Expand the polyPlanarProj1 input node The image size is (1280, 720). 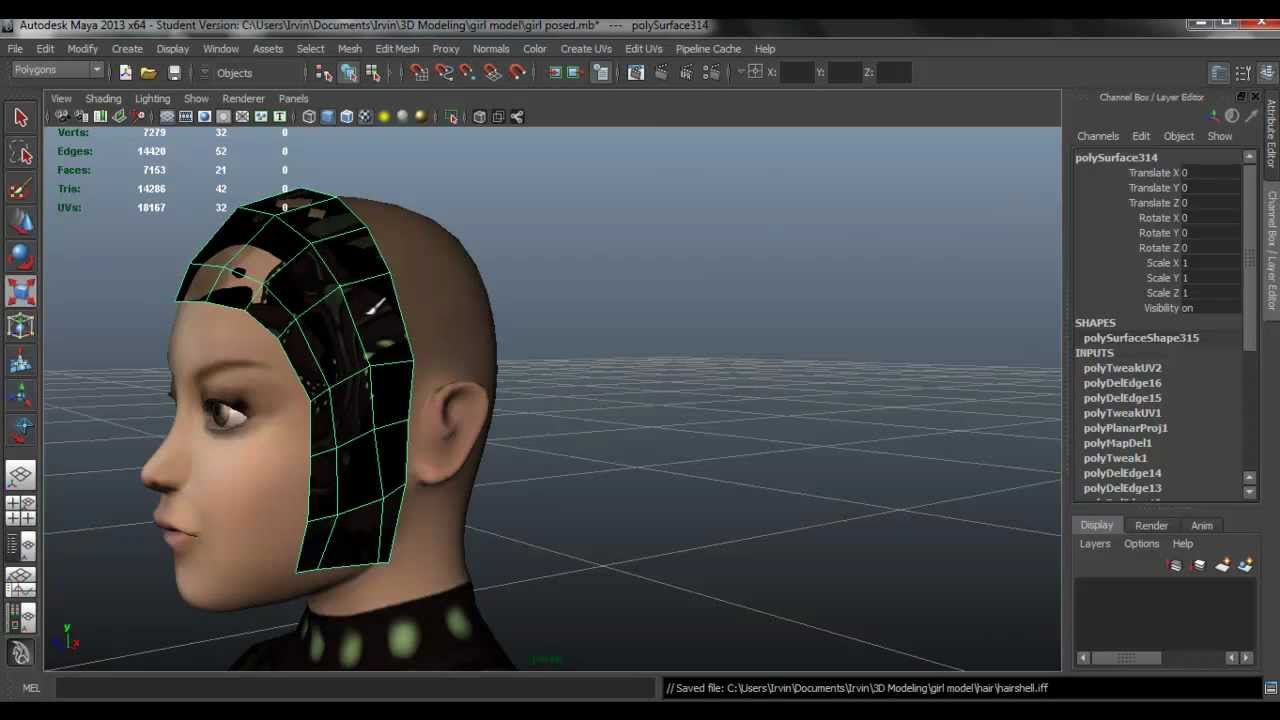(1125, 428)
